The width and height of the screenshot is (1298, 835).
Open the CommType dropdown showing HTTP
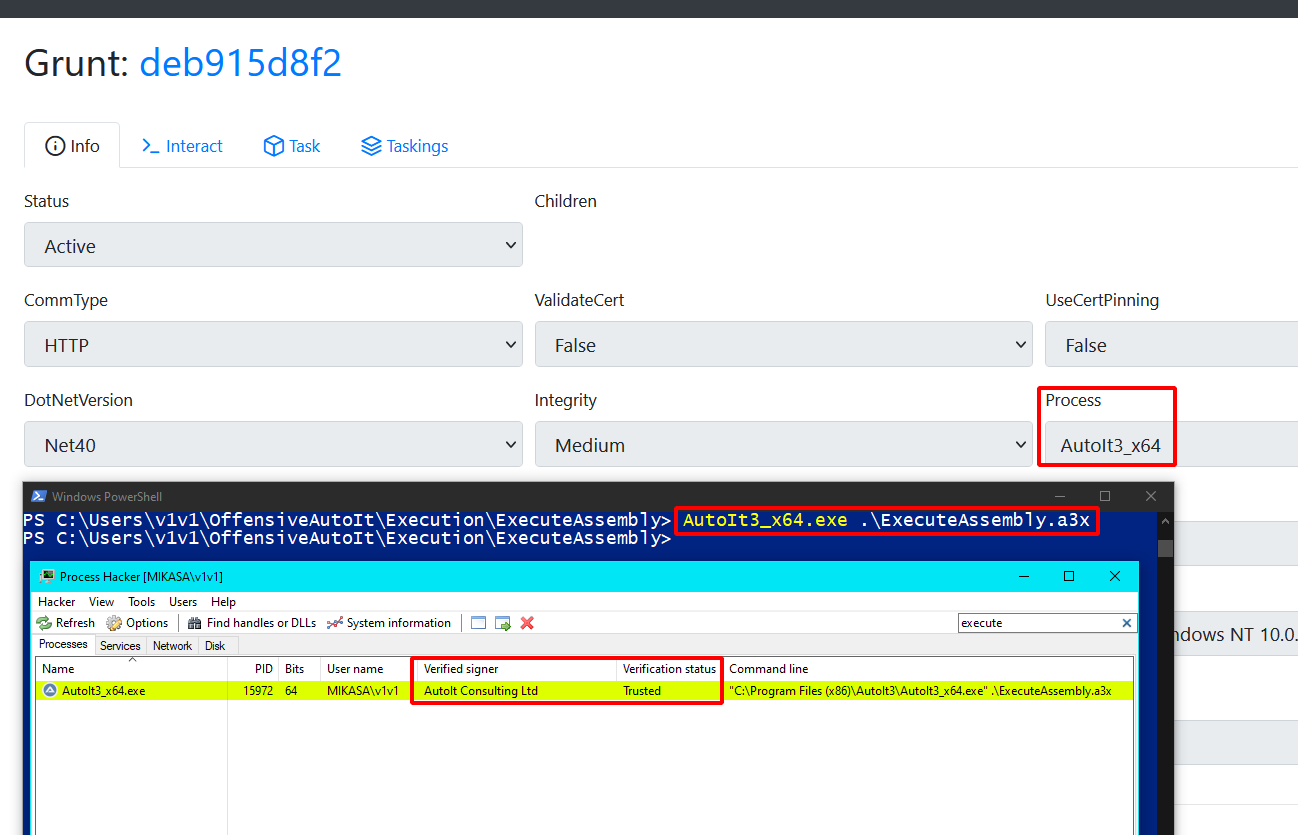click(273, 345)
